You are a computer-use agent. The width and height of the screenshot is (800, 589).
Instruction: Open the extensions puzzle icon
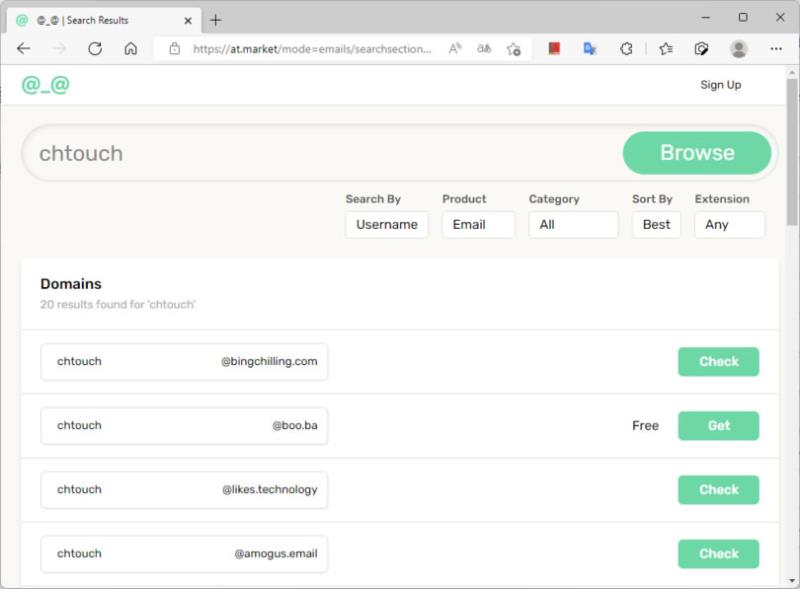[x=626, y=49]
